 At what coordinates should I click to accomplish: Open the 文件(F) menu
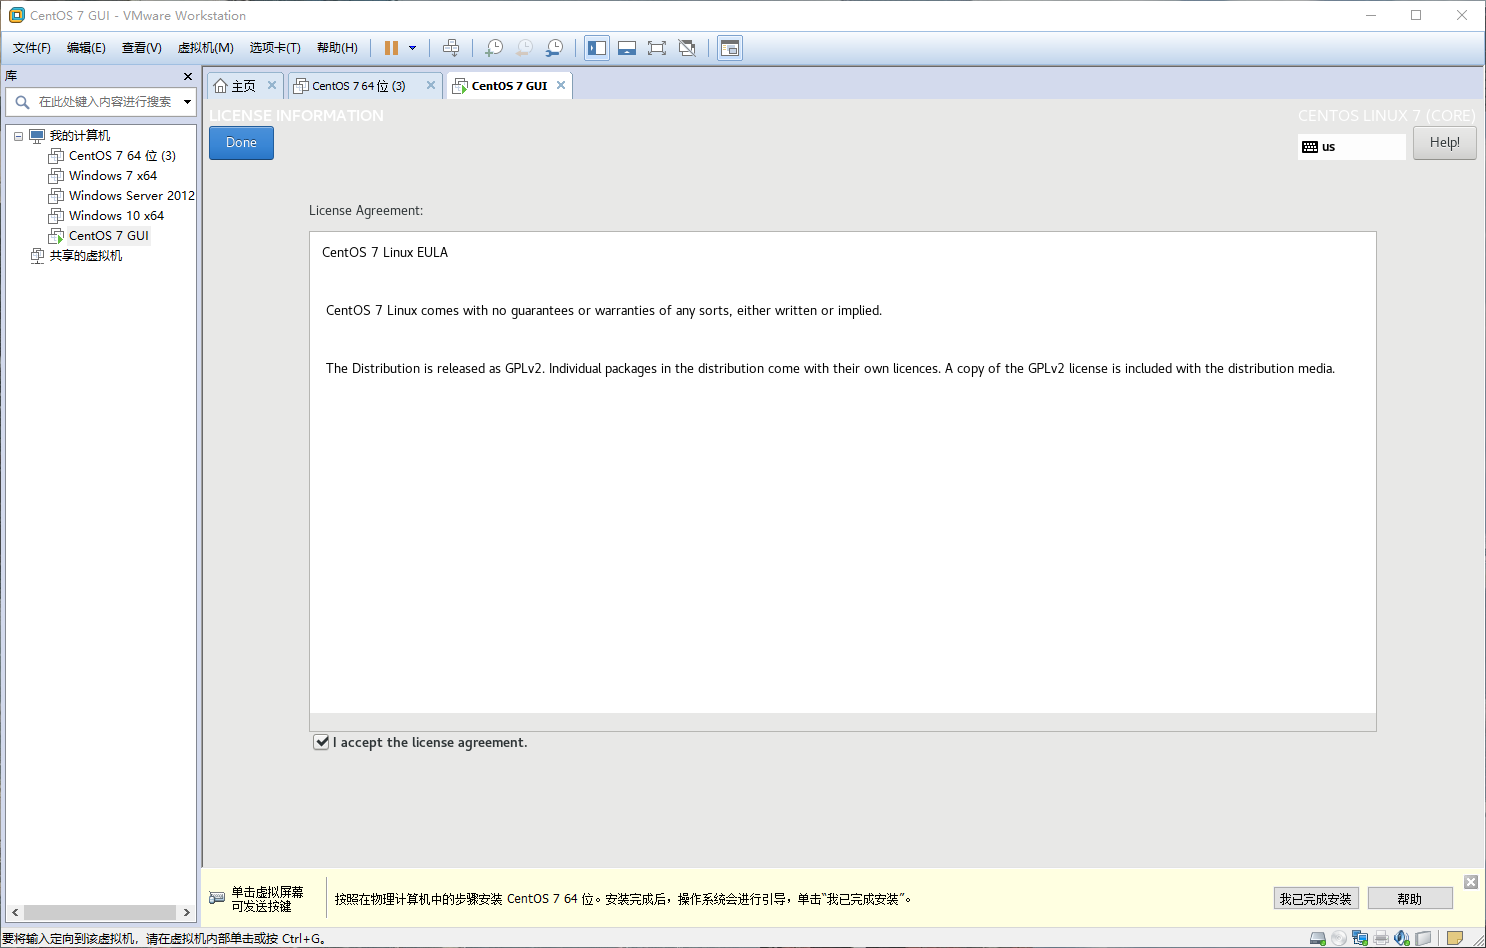(32, 48)
